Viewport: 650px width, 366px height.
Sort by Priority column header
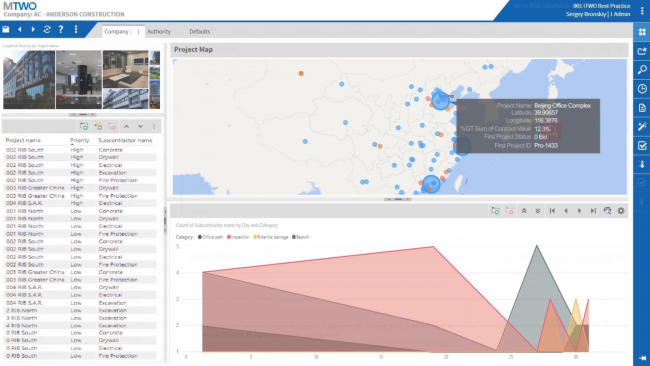pos(79,140)
